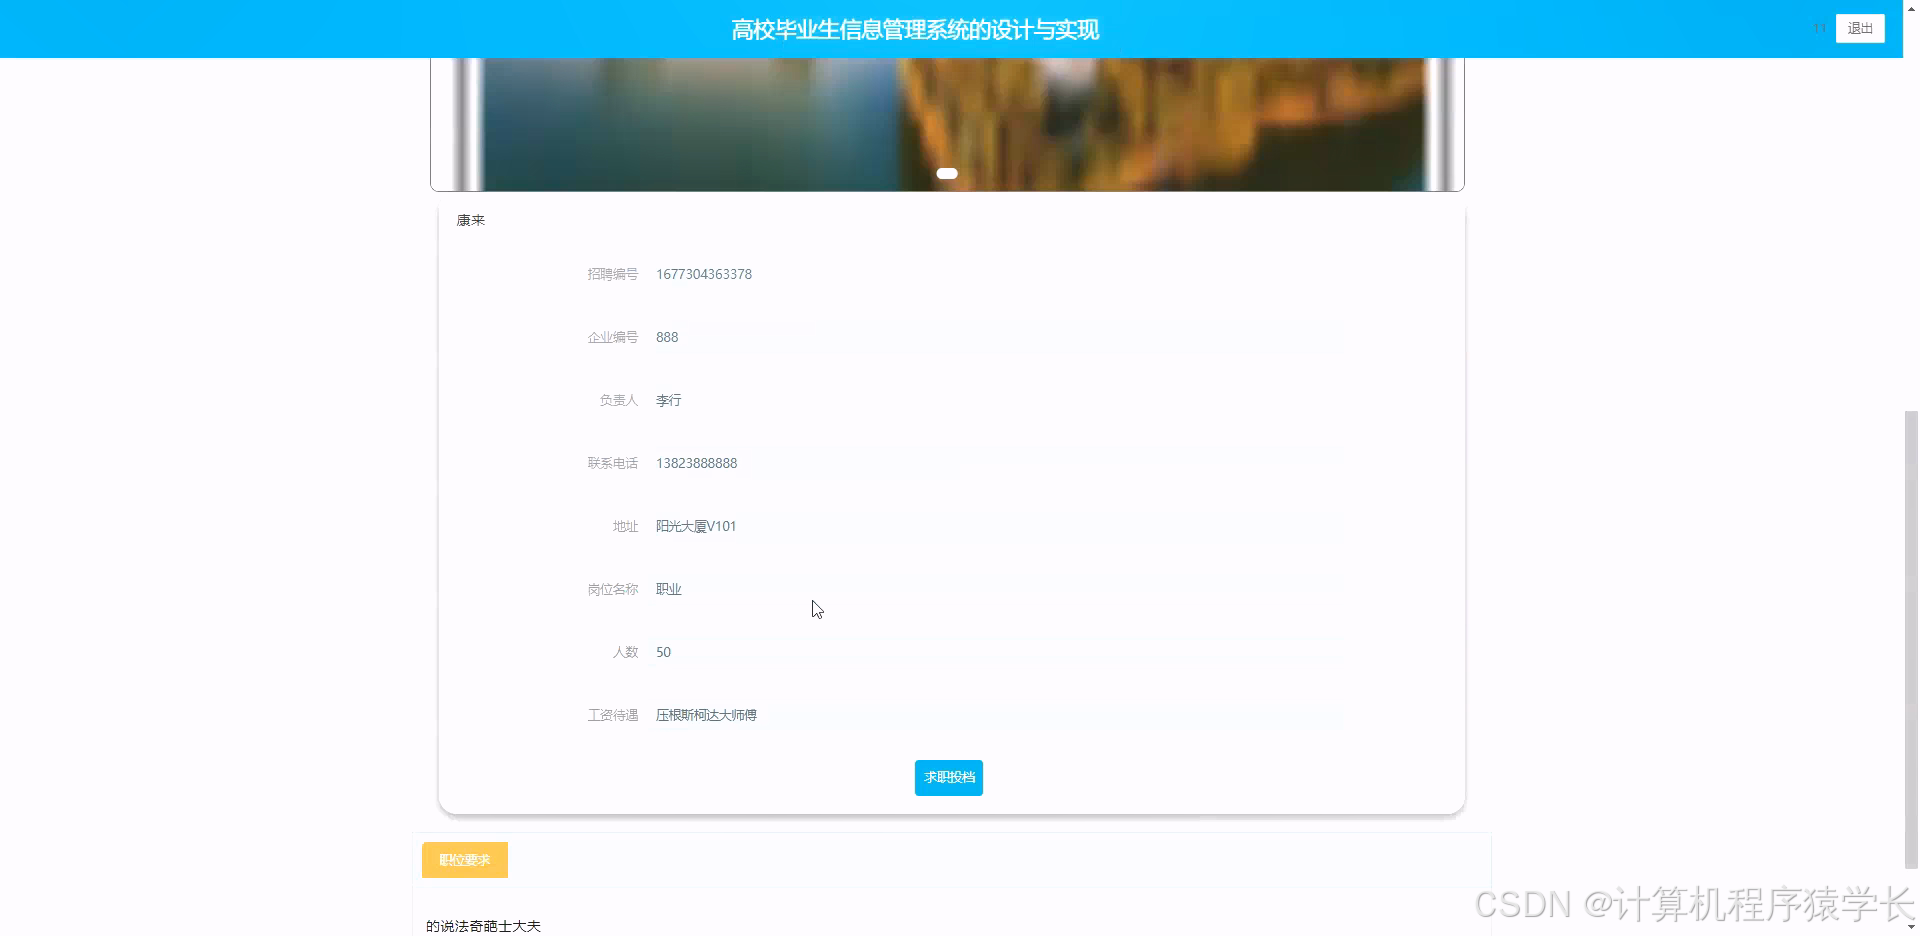Select the 负责人 name 李行

668,400
